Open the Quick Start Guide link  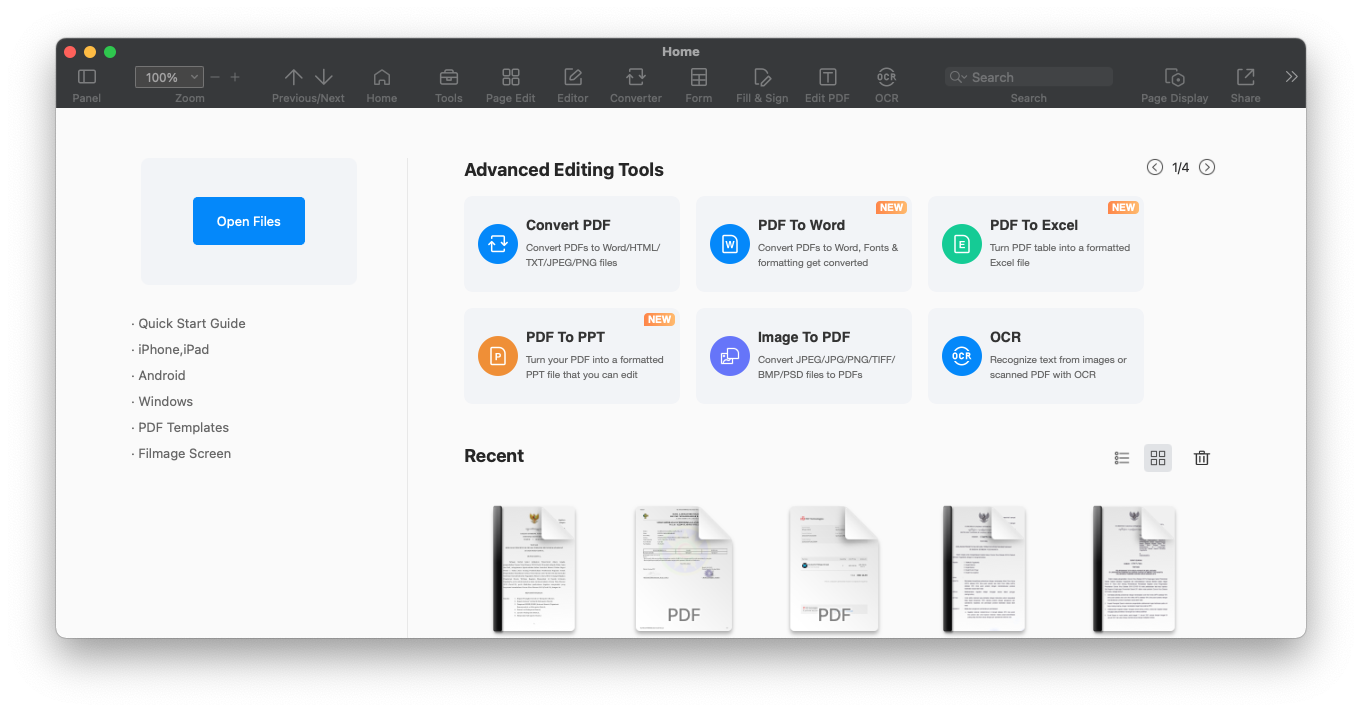point(192,324)
